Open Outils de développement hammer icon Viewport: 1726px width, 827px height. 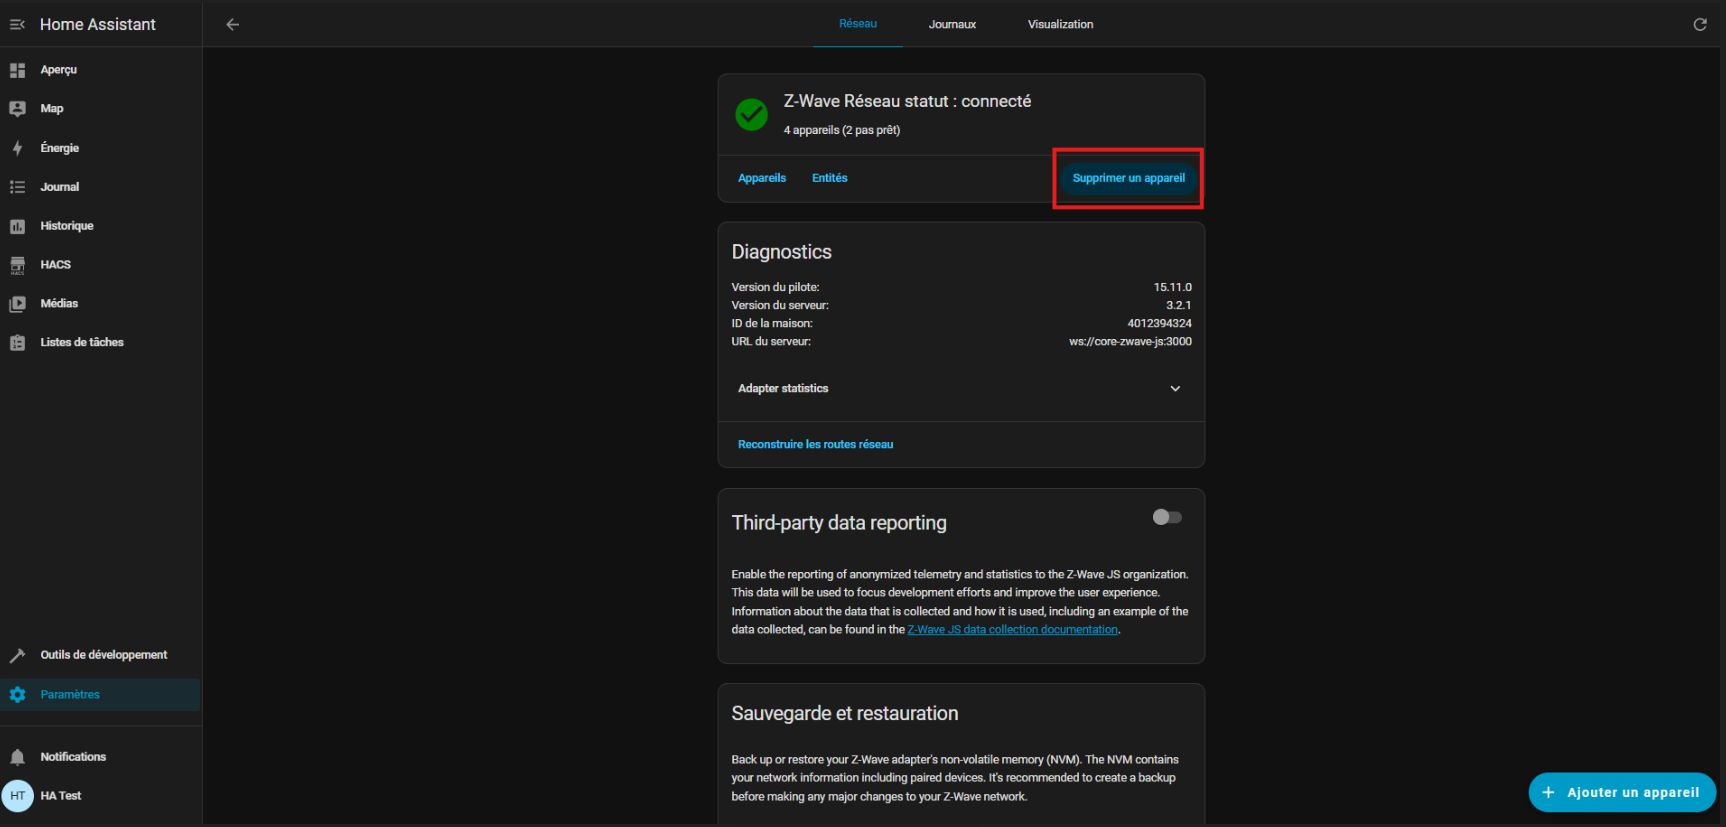pyautogui.click(x=17, y=655)
